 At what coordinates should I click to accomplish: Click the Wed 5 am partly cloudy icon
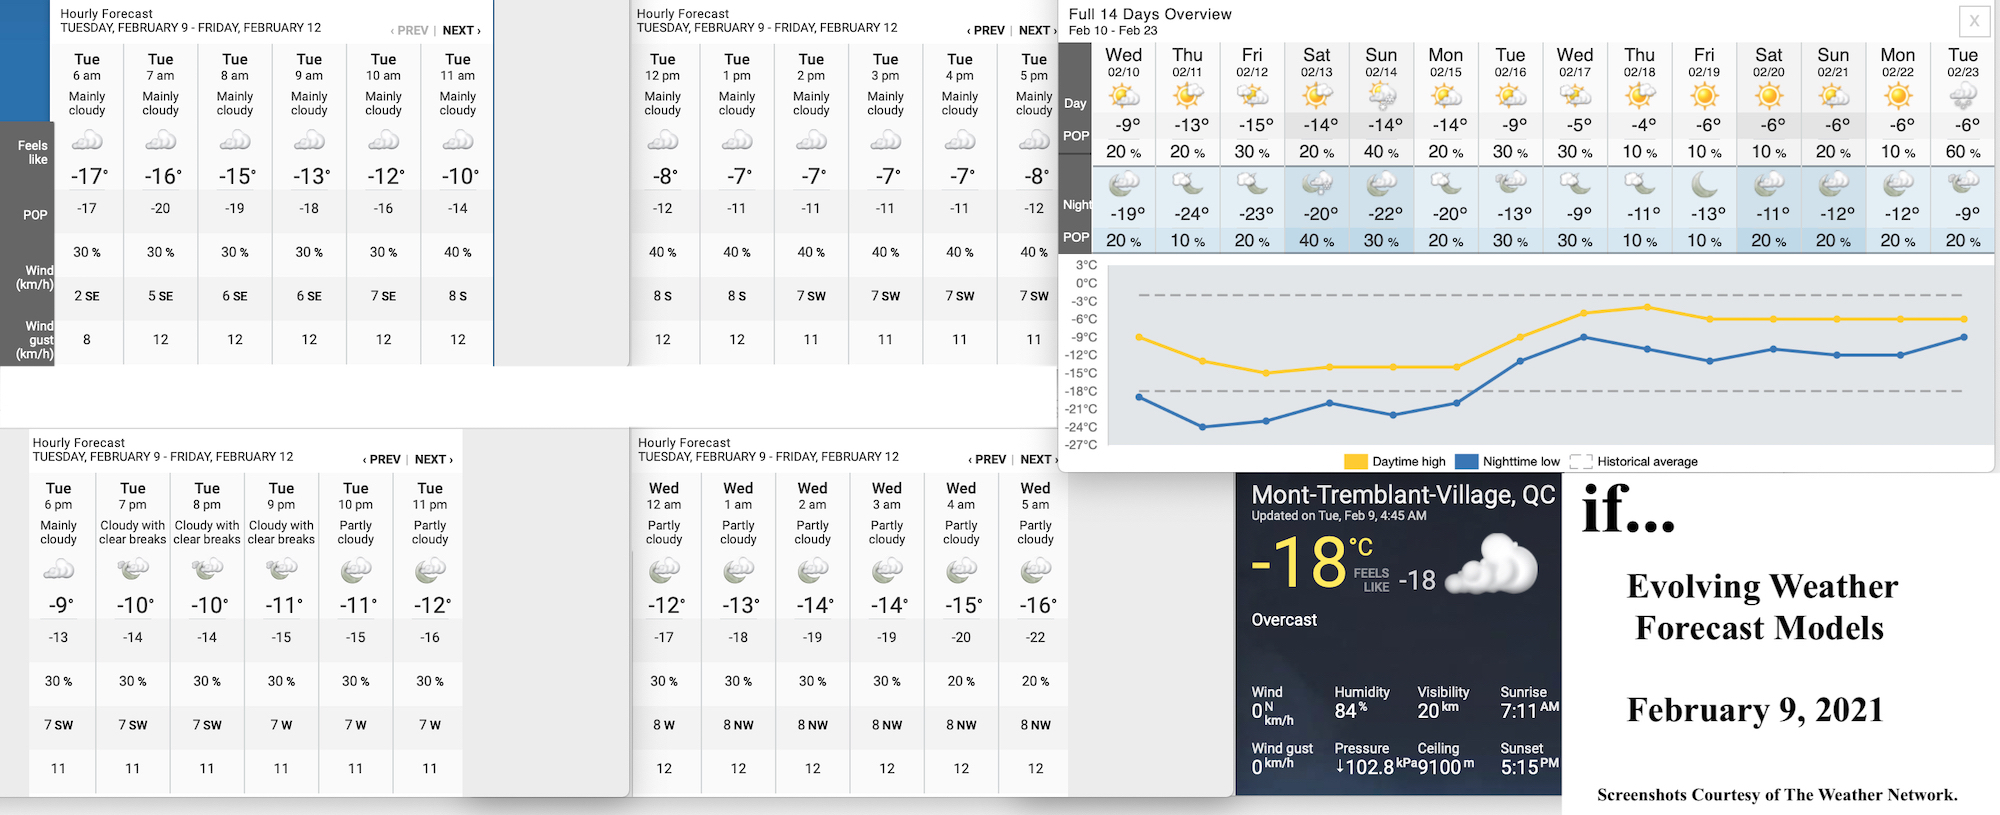click(x=1036, y=570)
